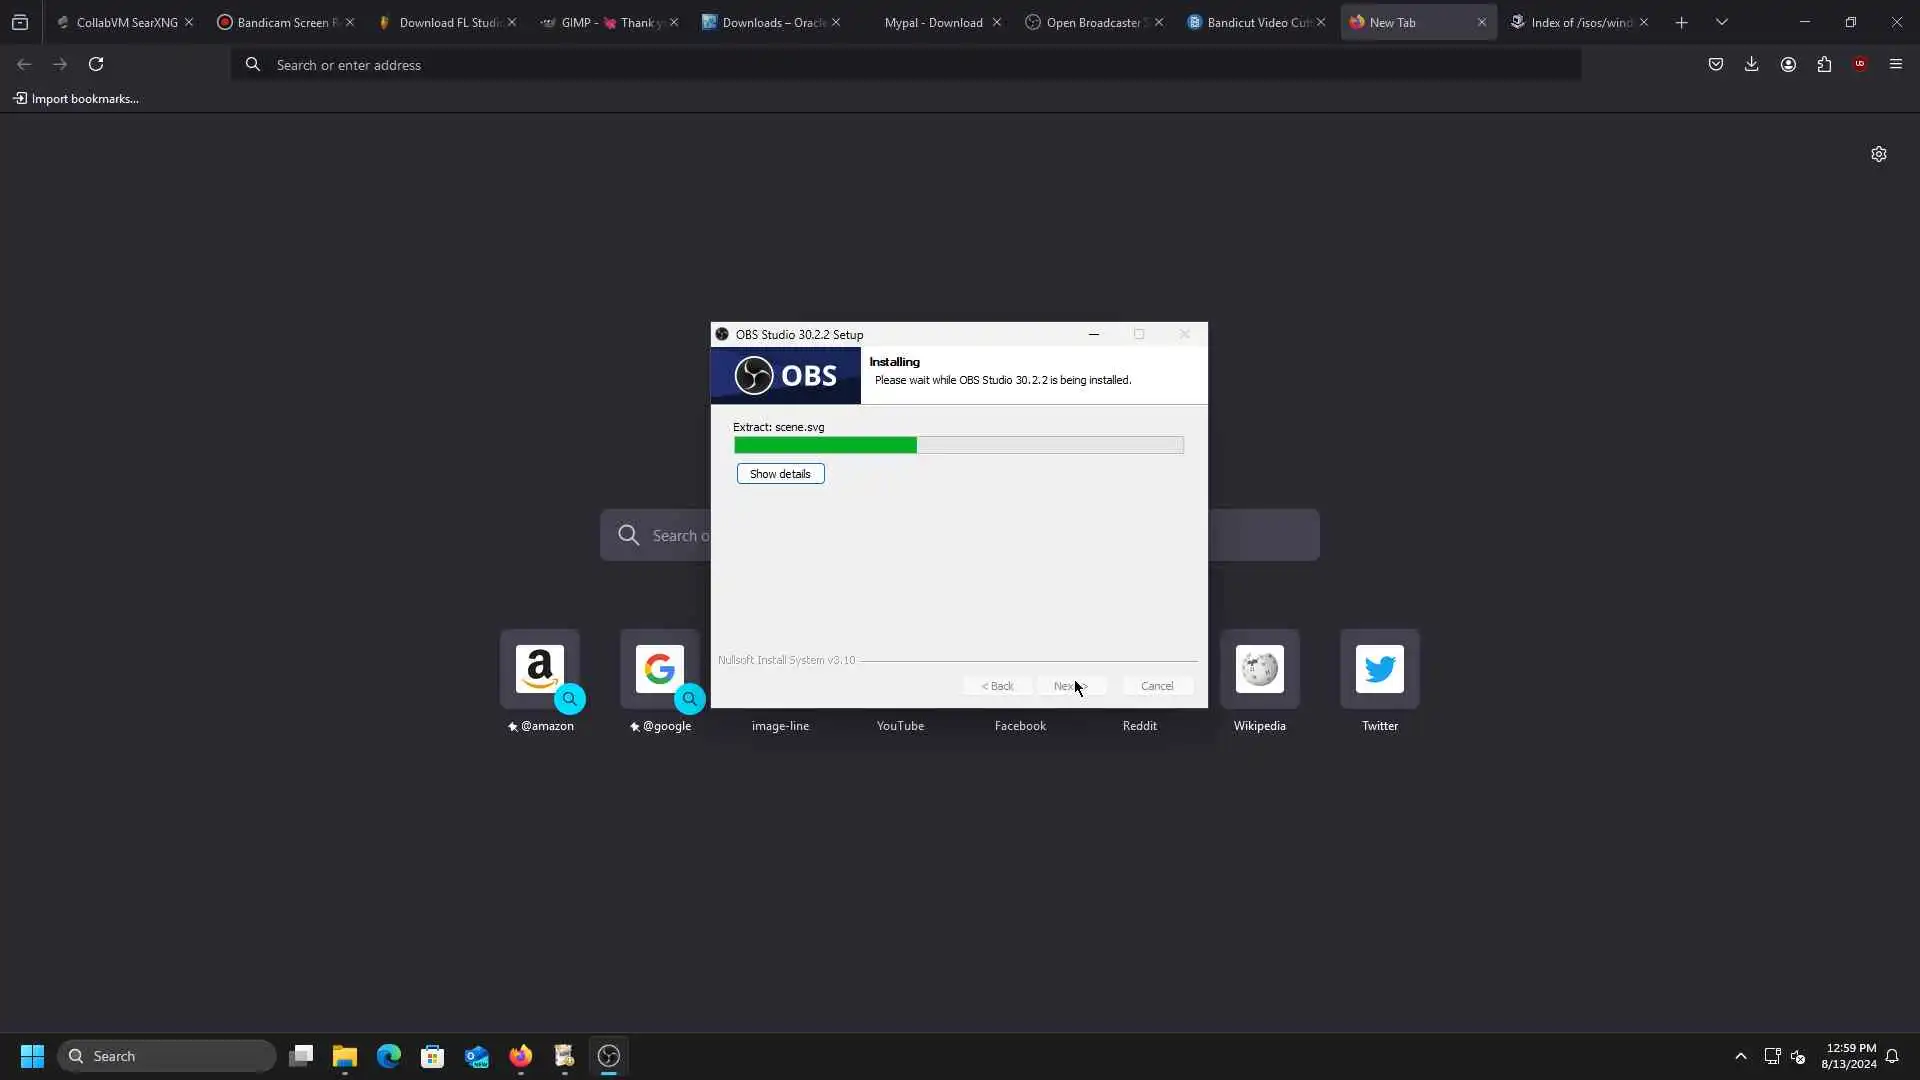Open the extensions puzzle icon
The image size is (1920, 1080).
click(x=1824, y=64)
